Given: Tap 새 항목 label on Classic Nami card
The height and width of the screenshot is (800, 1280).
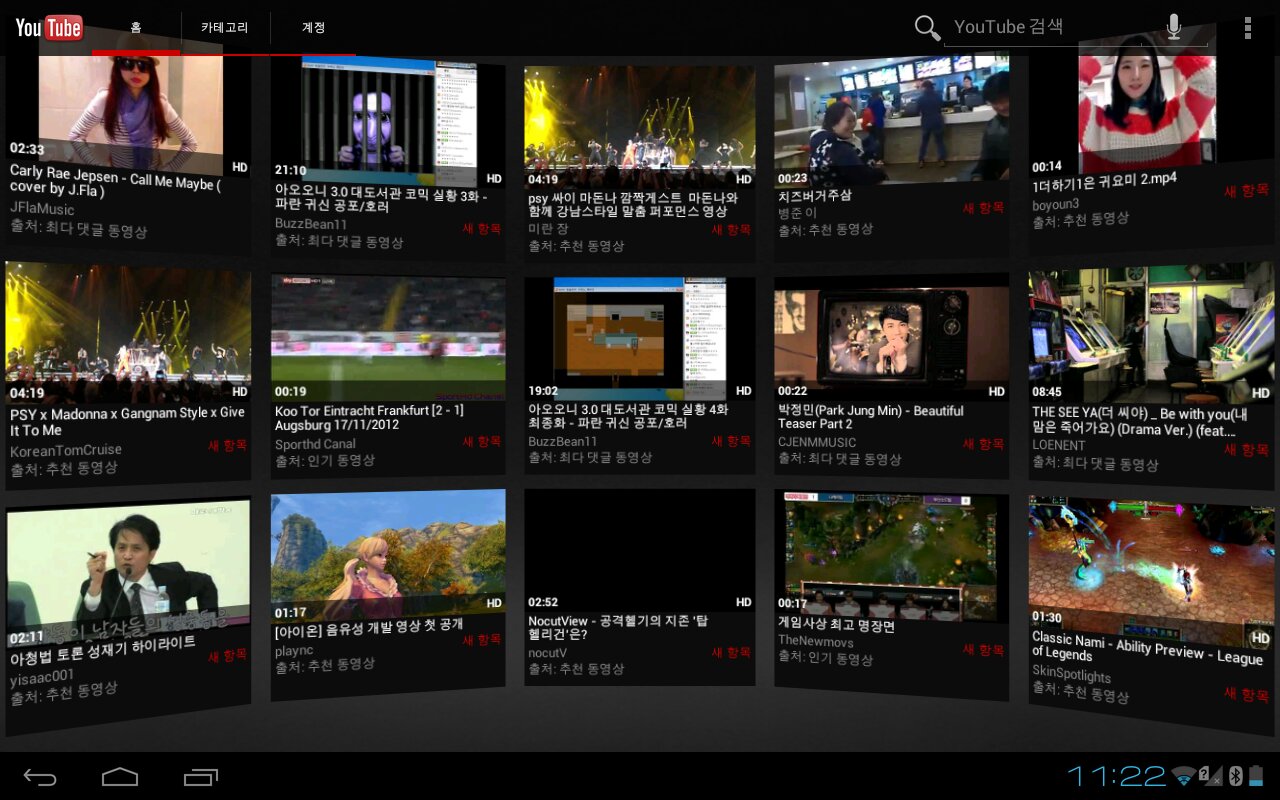Looking at the screenshot, I should (x=1246, y=694).
